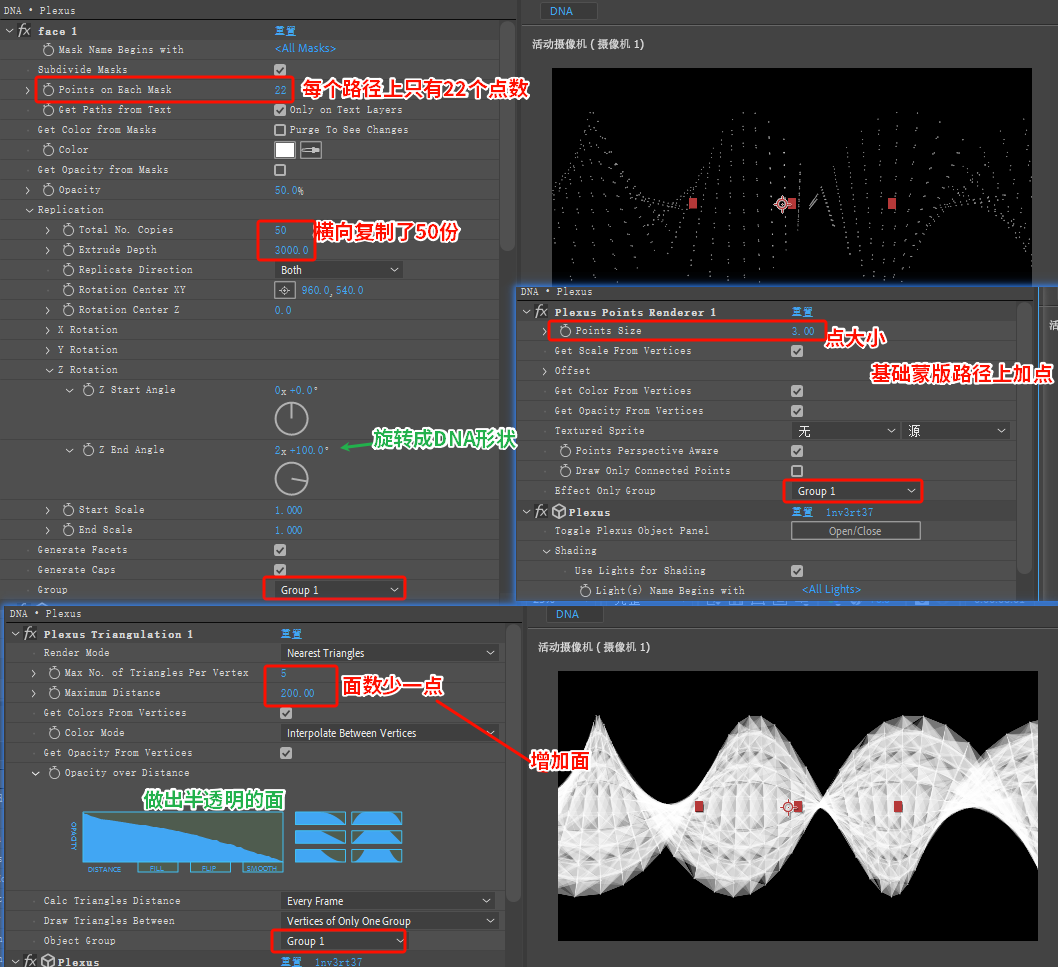Click stopwatch icon for Points on Each Mask
The width and height of the screenshot is (1058, 967).
click(49, 90)
